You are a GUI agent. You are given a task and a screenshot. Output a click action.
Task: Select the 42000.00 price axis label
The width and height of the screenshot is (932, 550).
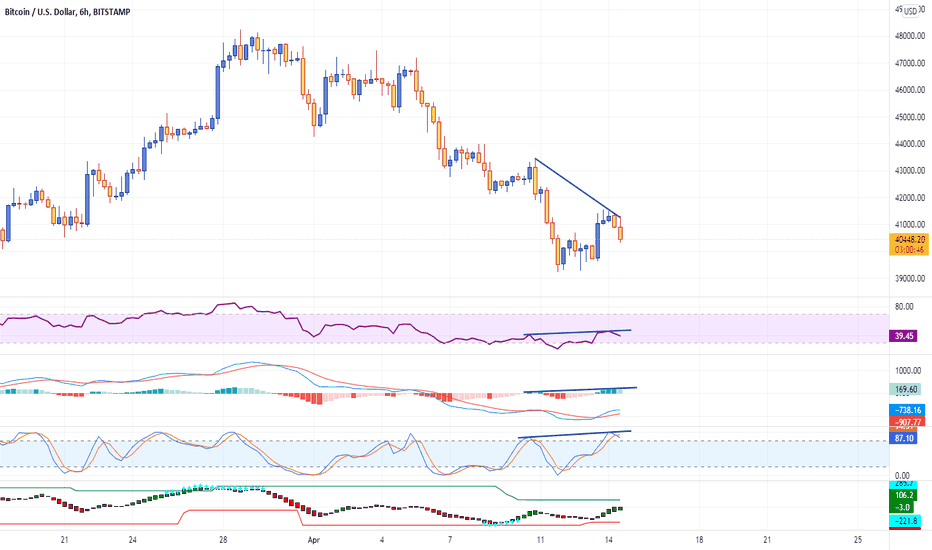[x=909, y=197]
